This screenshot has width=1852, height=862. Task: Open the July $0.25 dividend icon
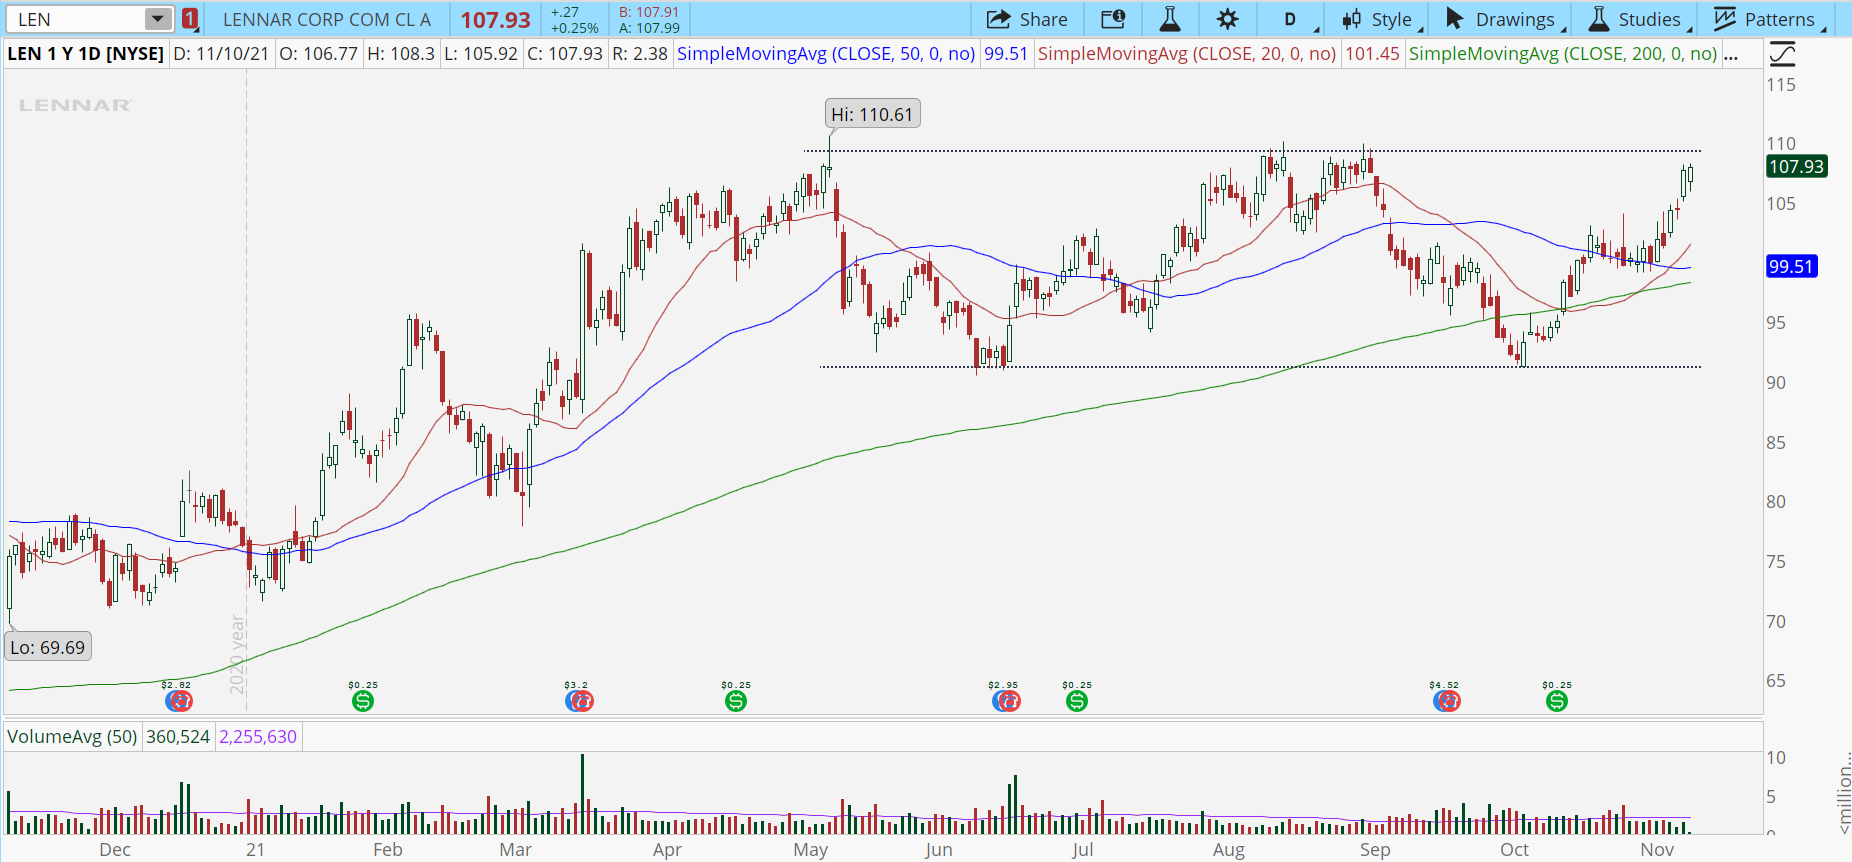coord(1077,701)
